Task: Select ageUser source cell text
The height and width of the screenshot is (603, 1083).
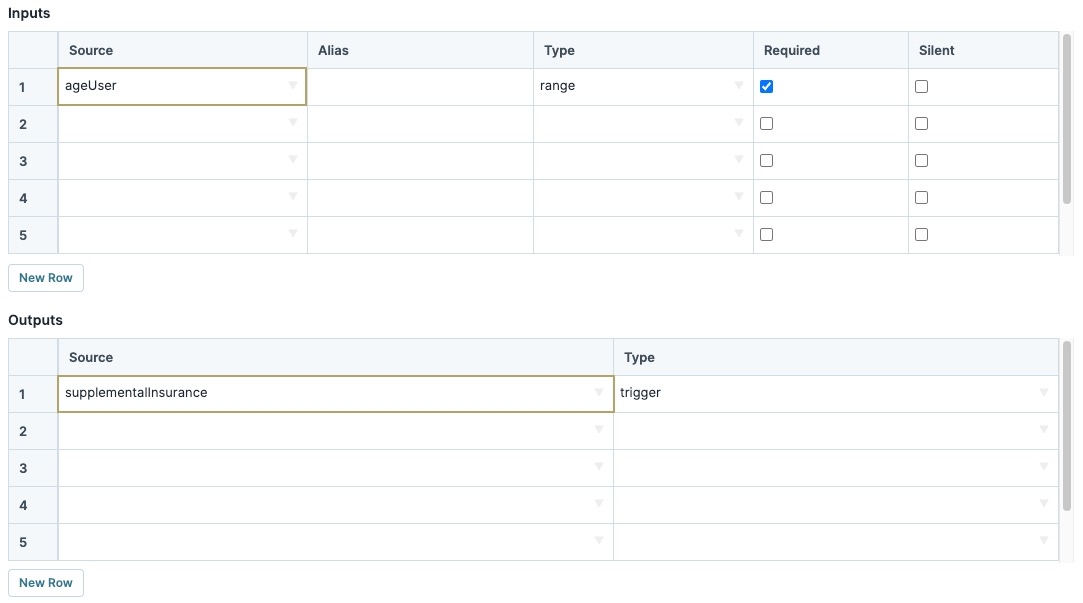Action: pyautogui.click(x=90, y=86)
